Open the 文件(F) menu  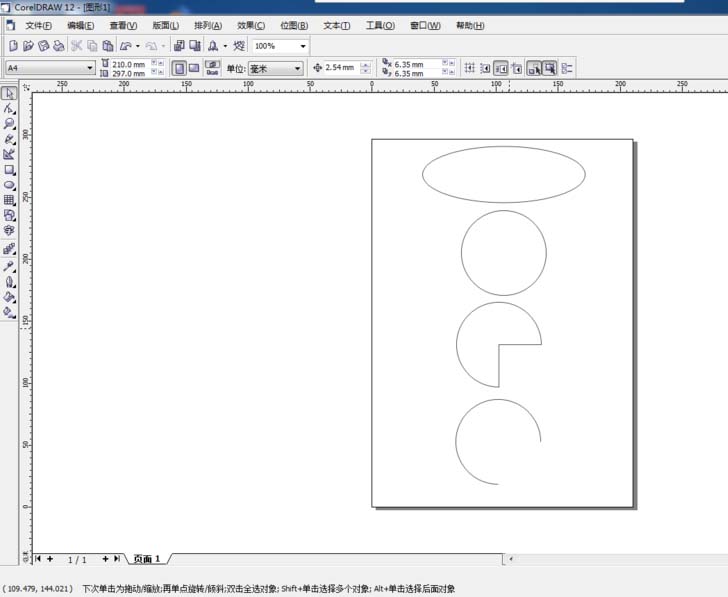click(38, 25)
